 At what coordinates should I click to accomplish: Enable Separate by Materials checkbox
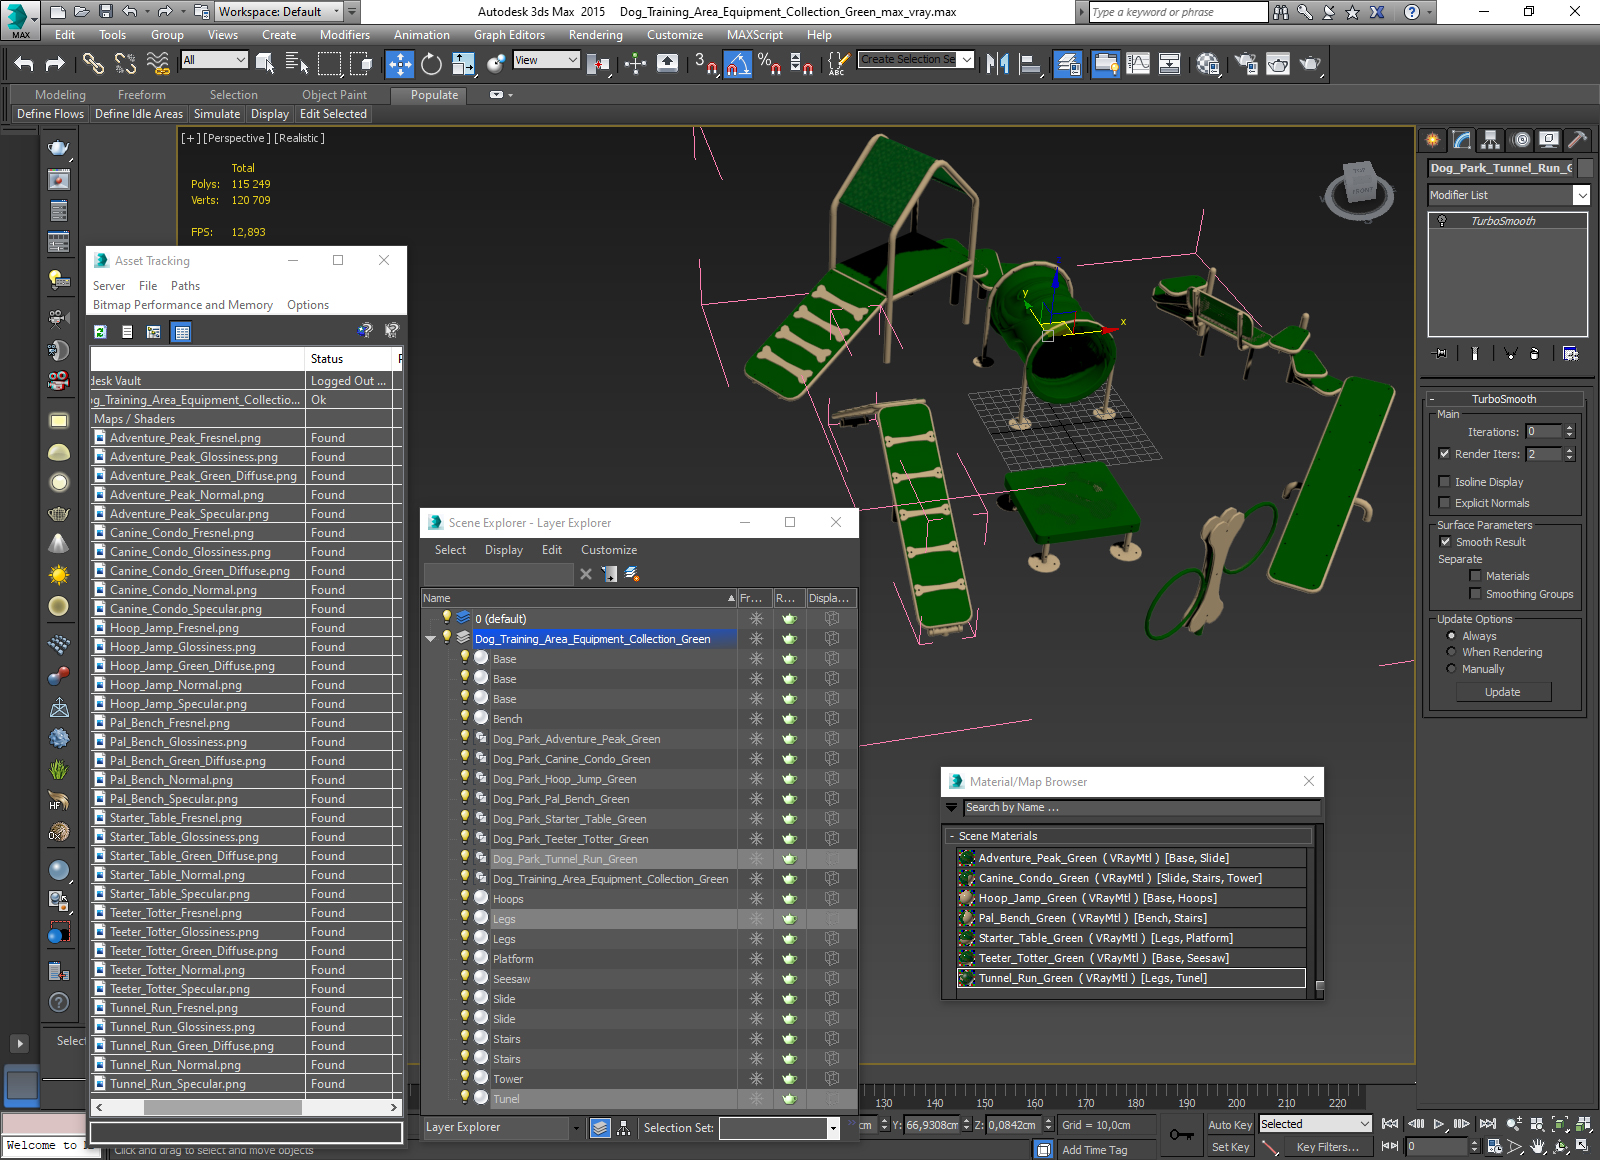(1475, 576)
